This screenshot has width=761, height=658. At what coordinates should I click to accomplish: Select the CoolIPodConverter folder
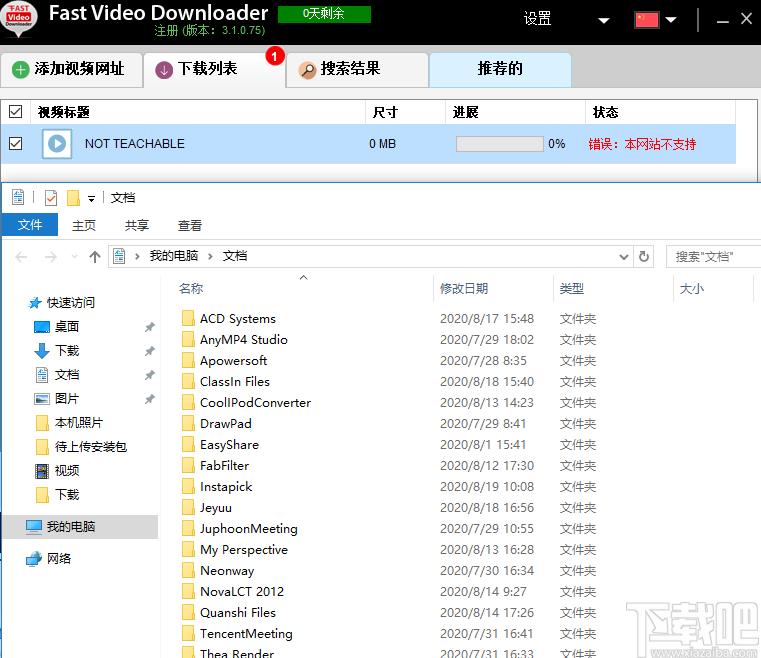pos(255,402)
